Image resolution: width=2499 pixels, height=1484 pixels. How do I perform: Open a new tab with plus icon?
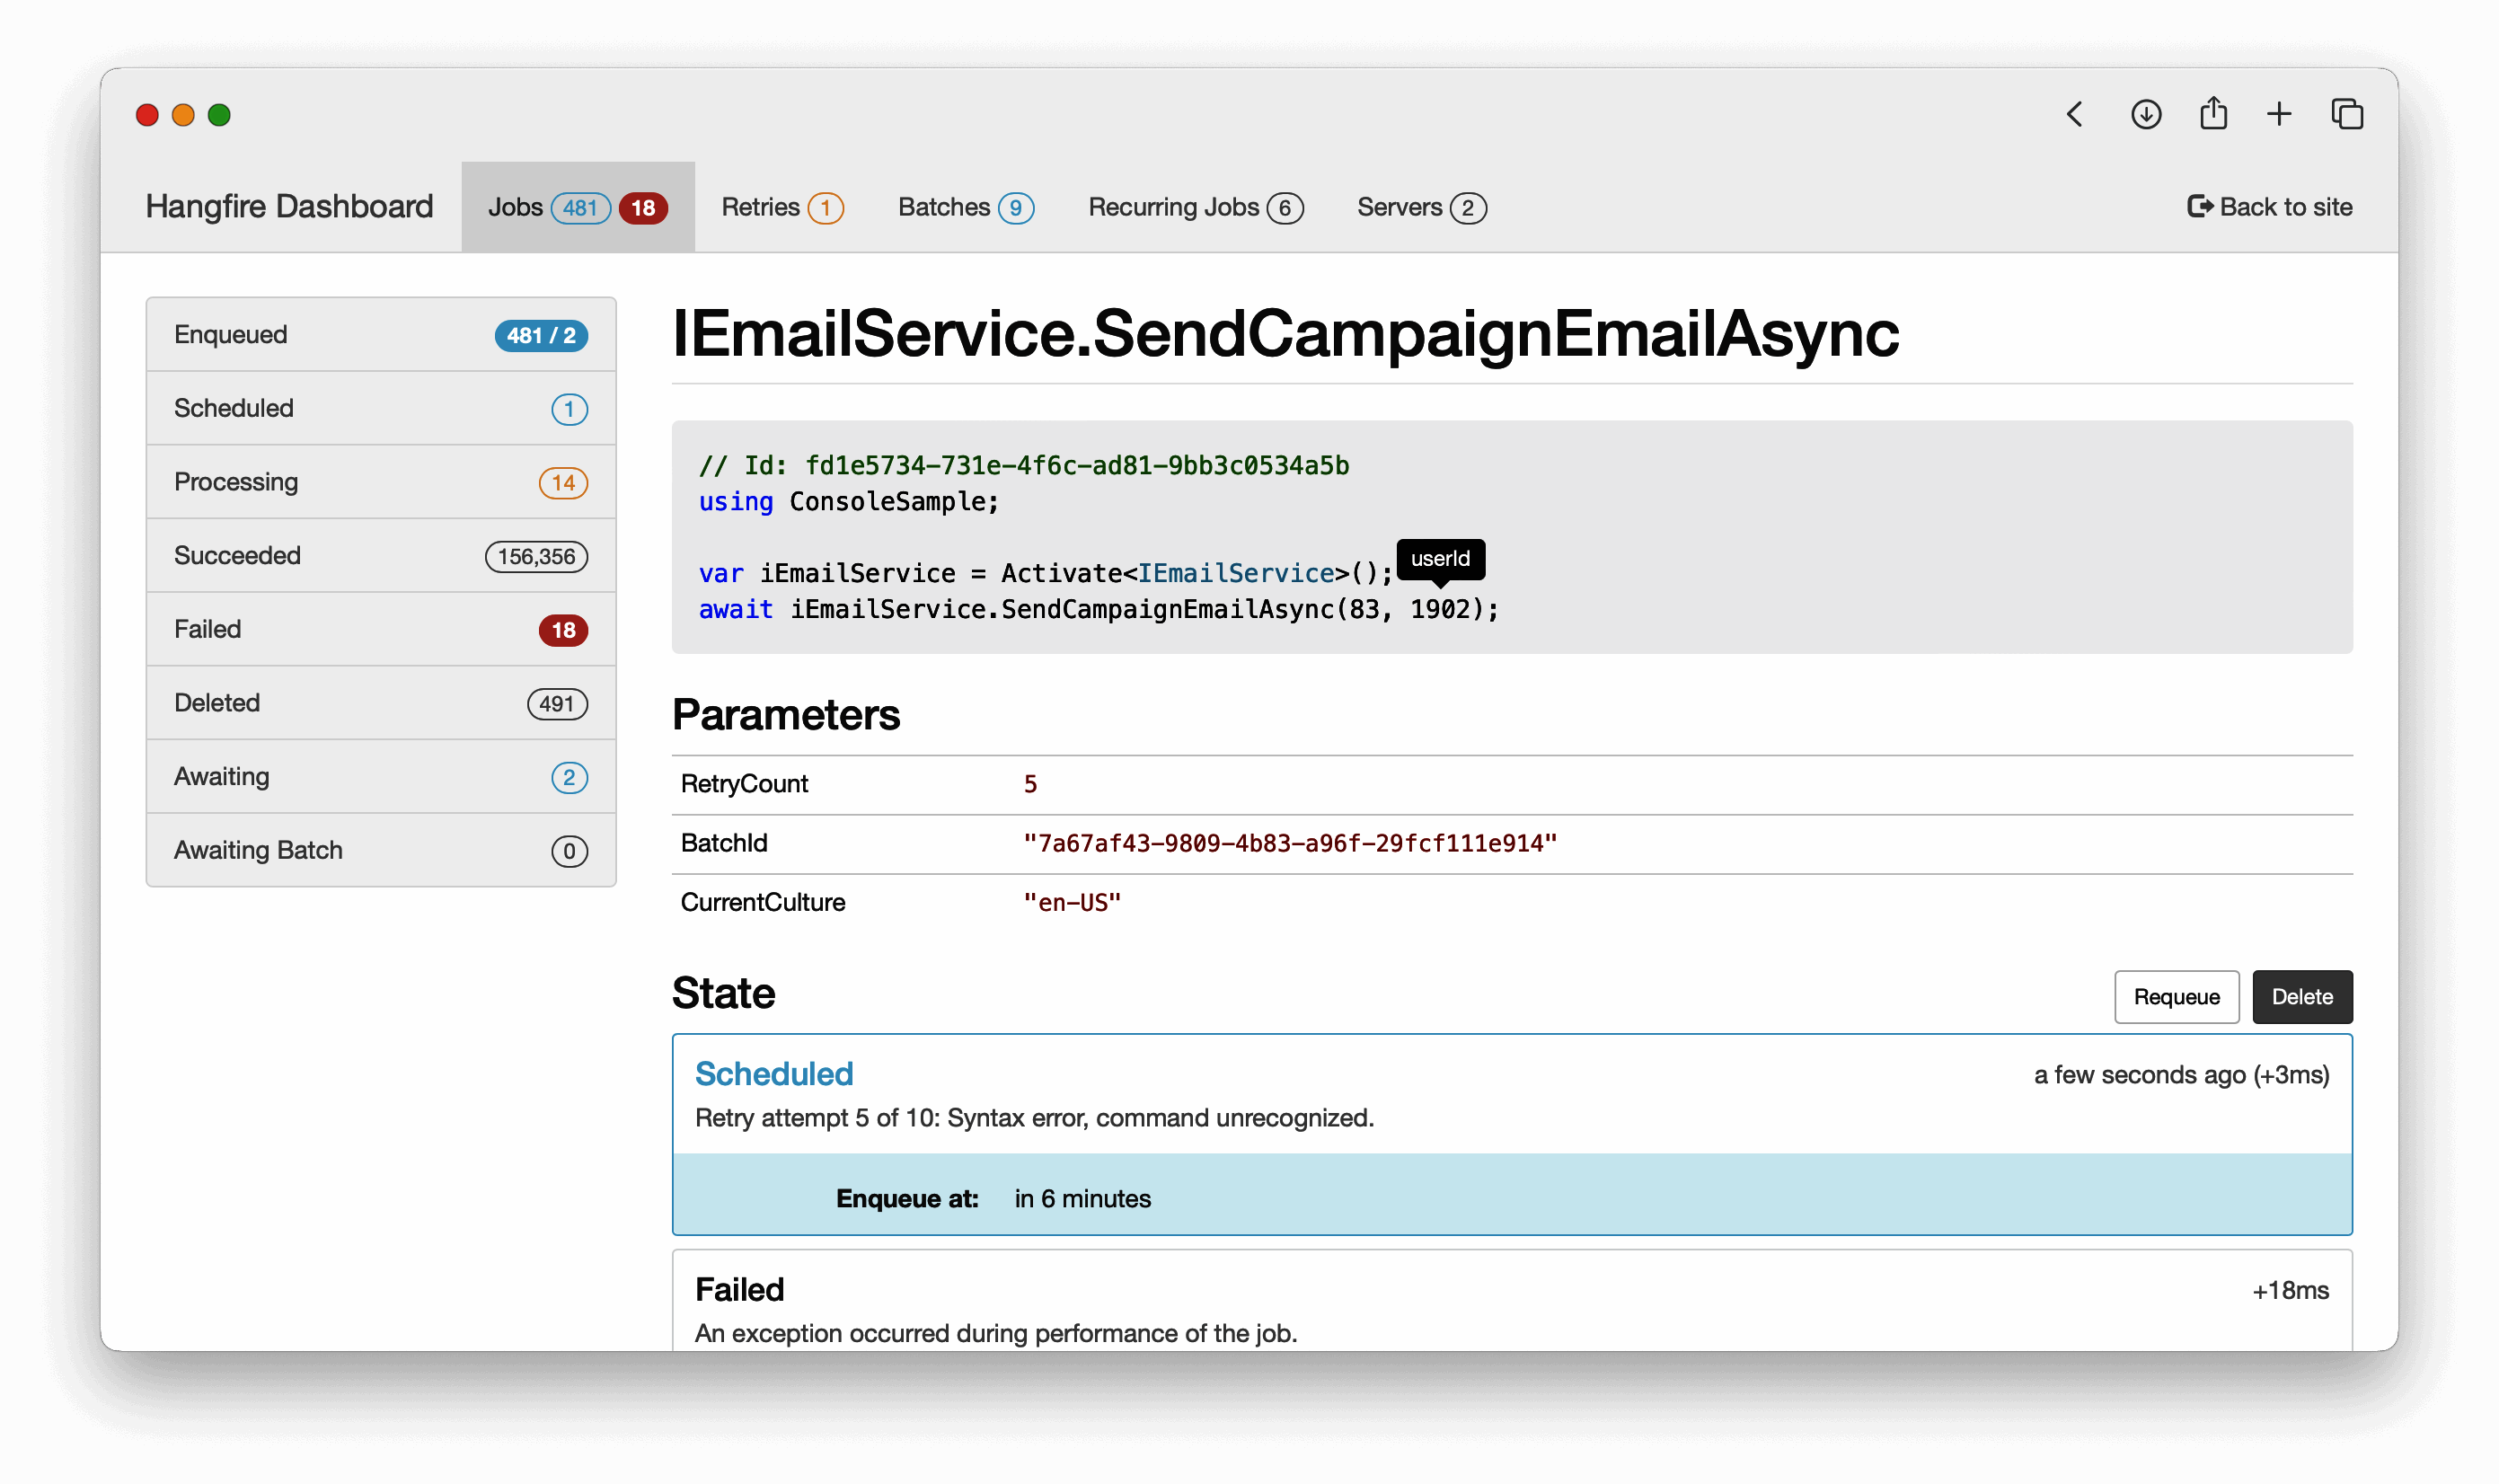pos(2279,114)
